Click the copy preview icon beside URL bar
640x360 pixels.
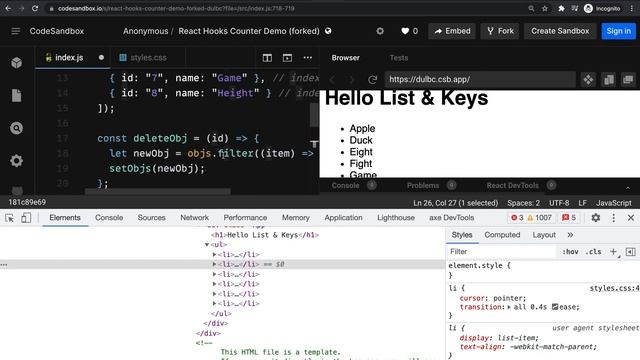pos(609,79)
